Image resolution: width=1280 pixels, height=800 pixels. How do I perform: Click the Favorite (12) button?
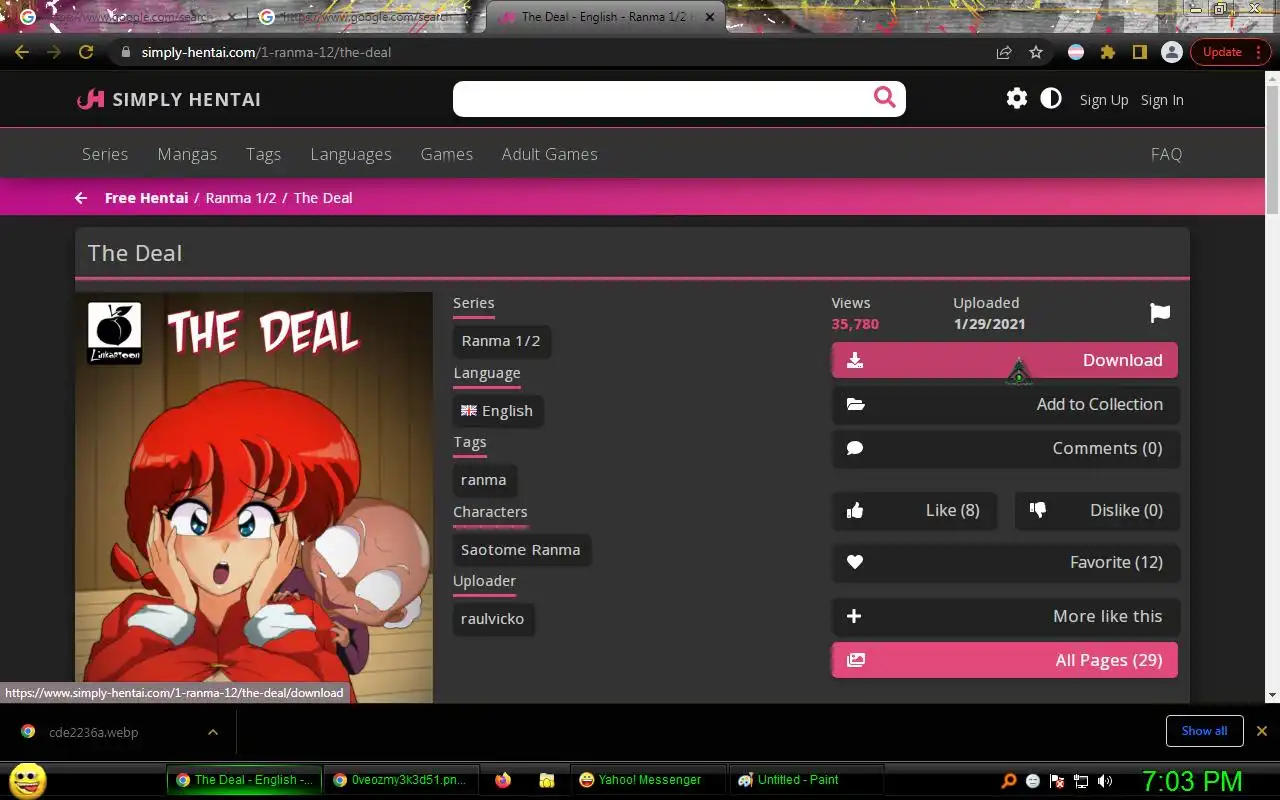tap(1004, 562)
